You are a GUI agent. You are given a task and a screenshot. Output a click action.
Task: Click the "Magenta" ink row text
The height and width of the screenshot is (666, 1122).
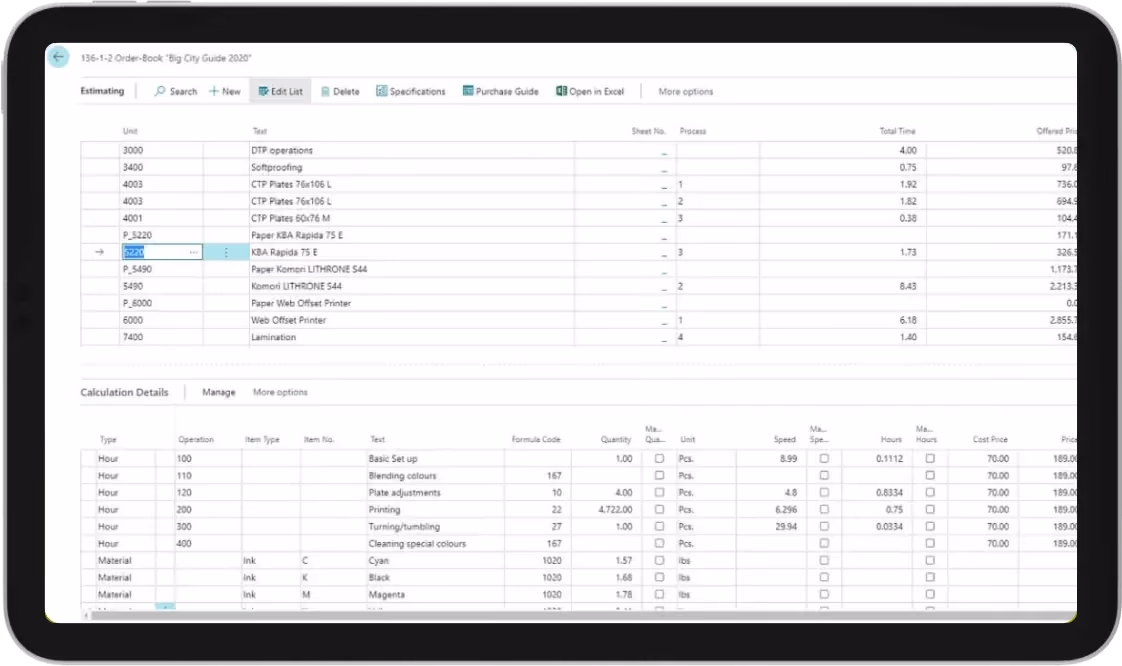(x=386, y=595)
